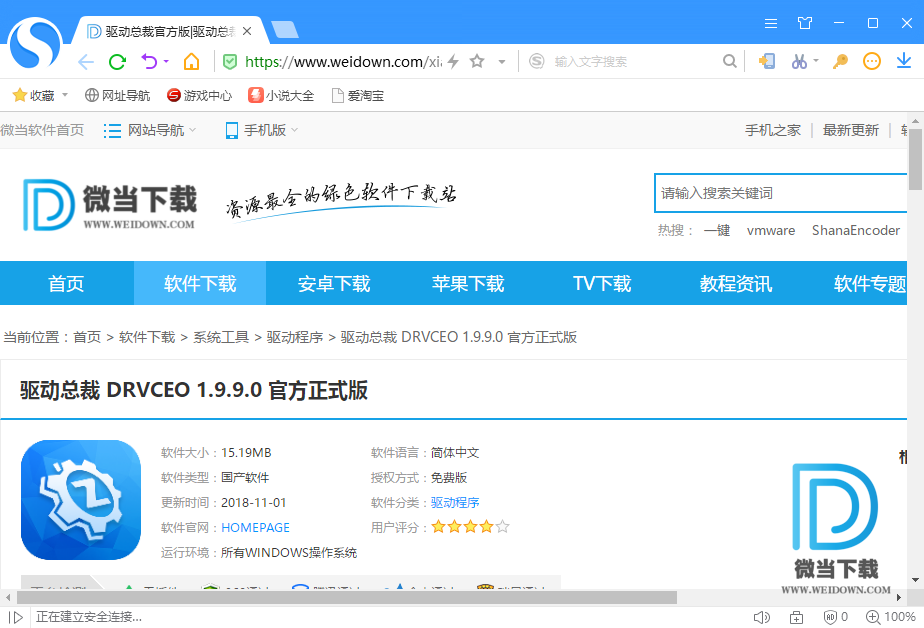This screenshot has height=628, width=924.
Task: Open the 苹果下载 navigation tab
Action: pos(468,283)
